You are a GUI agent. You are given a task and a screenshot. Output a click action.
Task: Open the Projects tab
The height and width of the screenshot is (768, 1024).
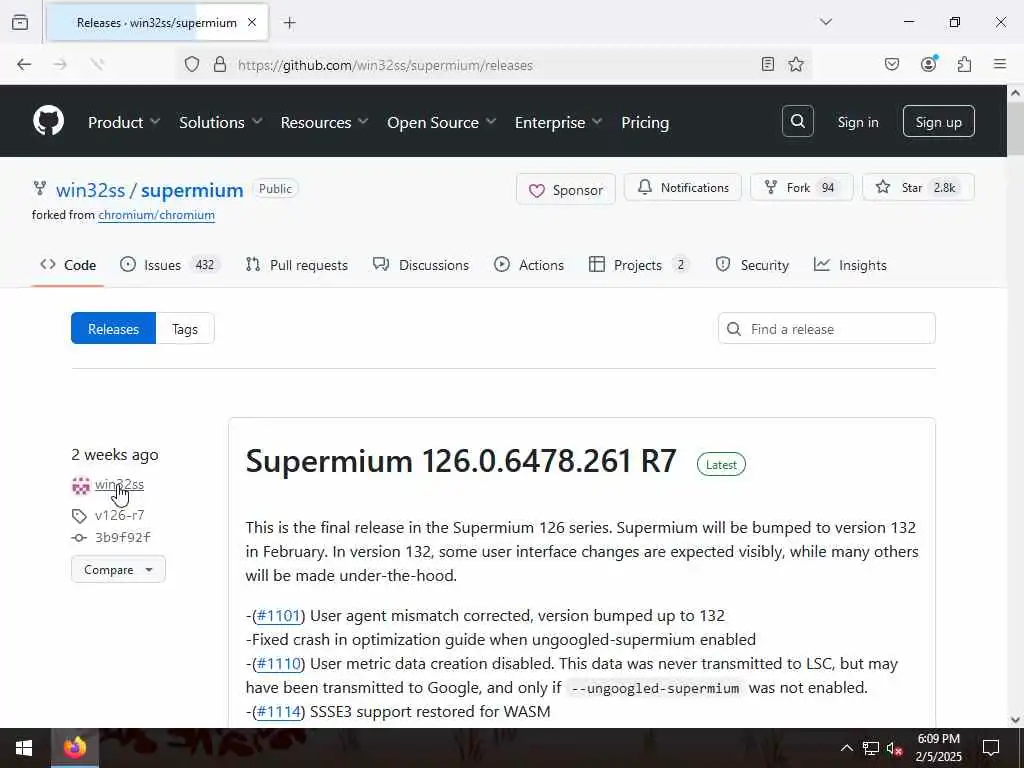639,264
